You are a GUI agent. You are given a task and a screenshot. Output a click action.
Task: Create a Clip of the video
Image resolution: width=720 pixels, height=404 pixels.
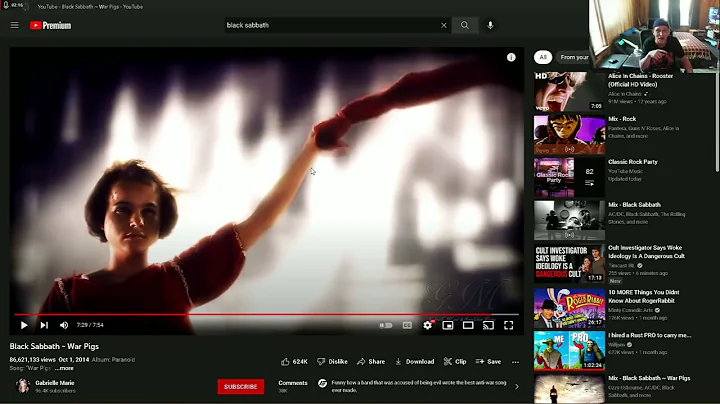(x=455, y=362)
